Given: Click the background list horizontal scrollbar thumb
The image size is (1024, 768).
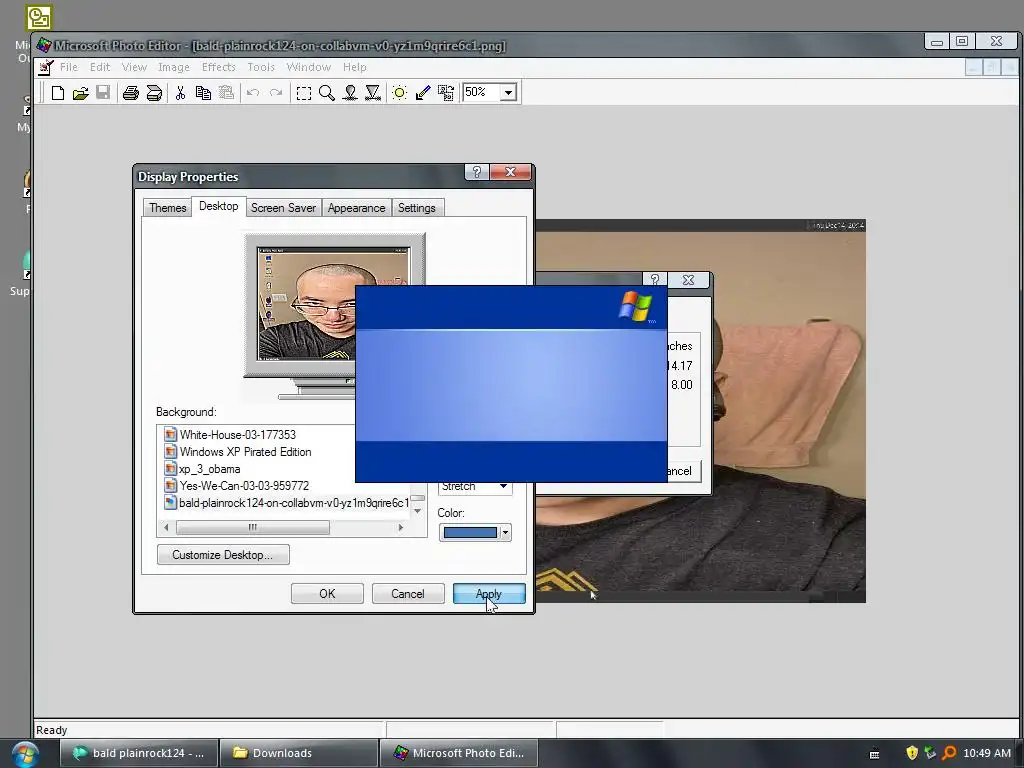Looking at the screenshot, I should pyautogui.click(x=253, y=527).
